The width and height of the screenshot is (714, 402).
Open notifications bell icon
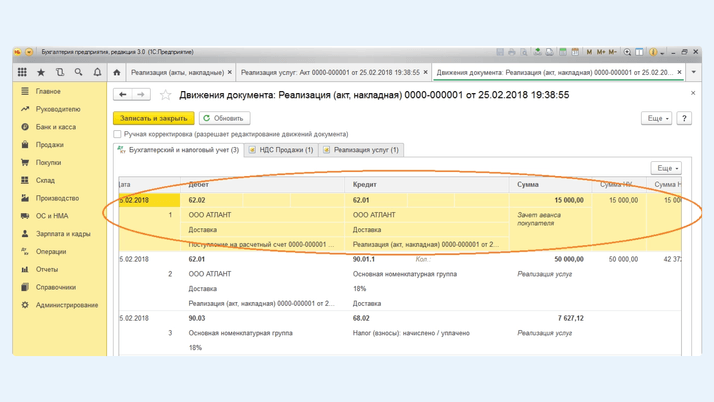97,72
